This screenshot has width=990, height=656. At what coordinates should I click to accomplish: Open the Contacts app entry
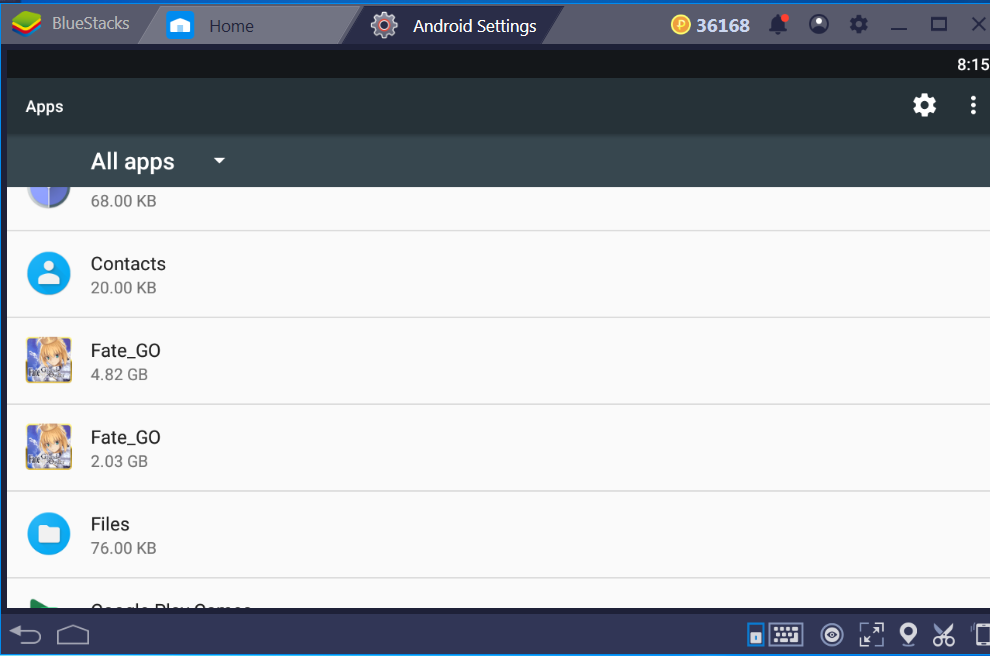(x=498, y=274)
